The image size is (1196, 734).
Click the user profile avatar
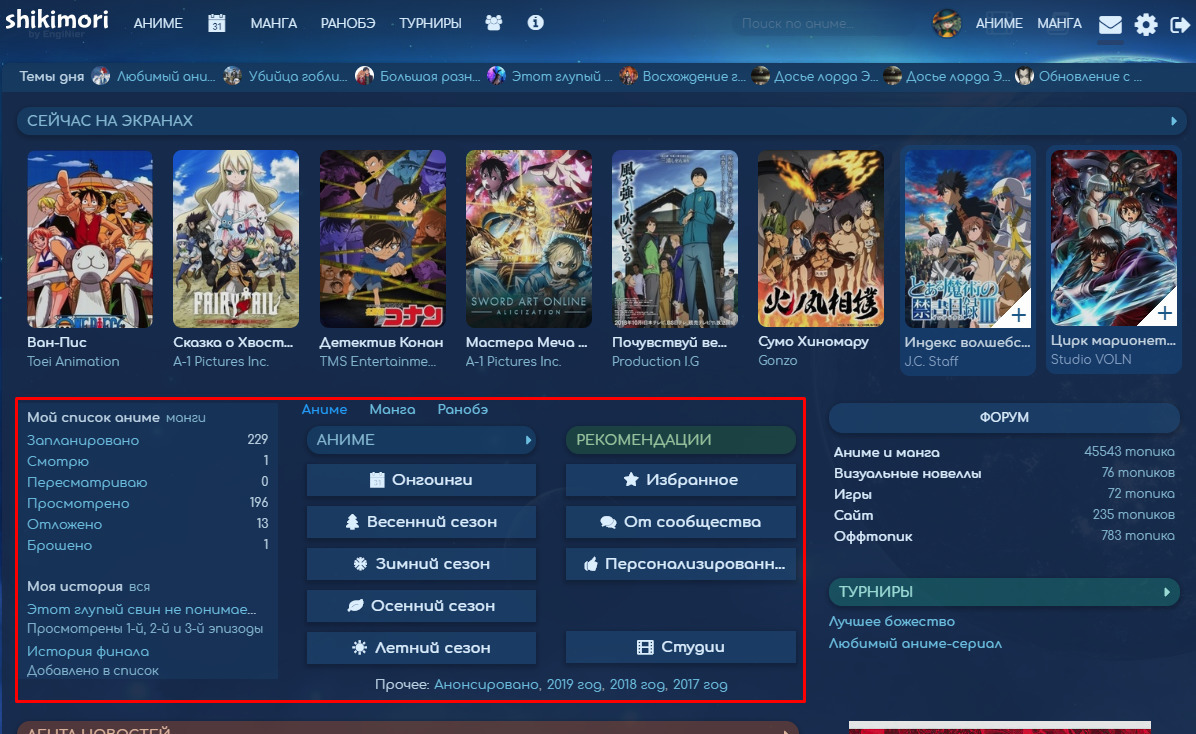click(947, 24)
